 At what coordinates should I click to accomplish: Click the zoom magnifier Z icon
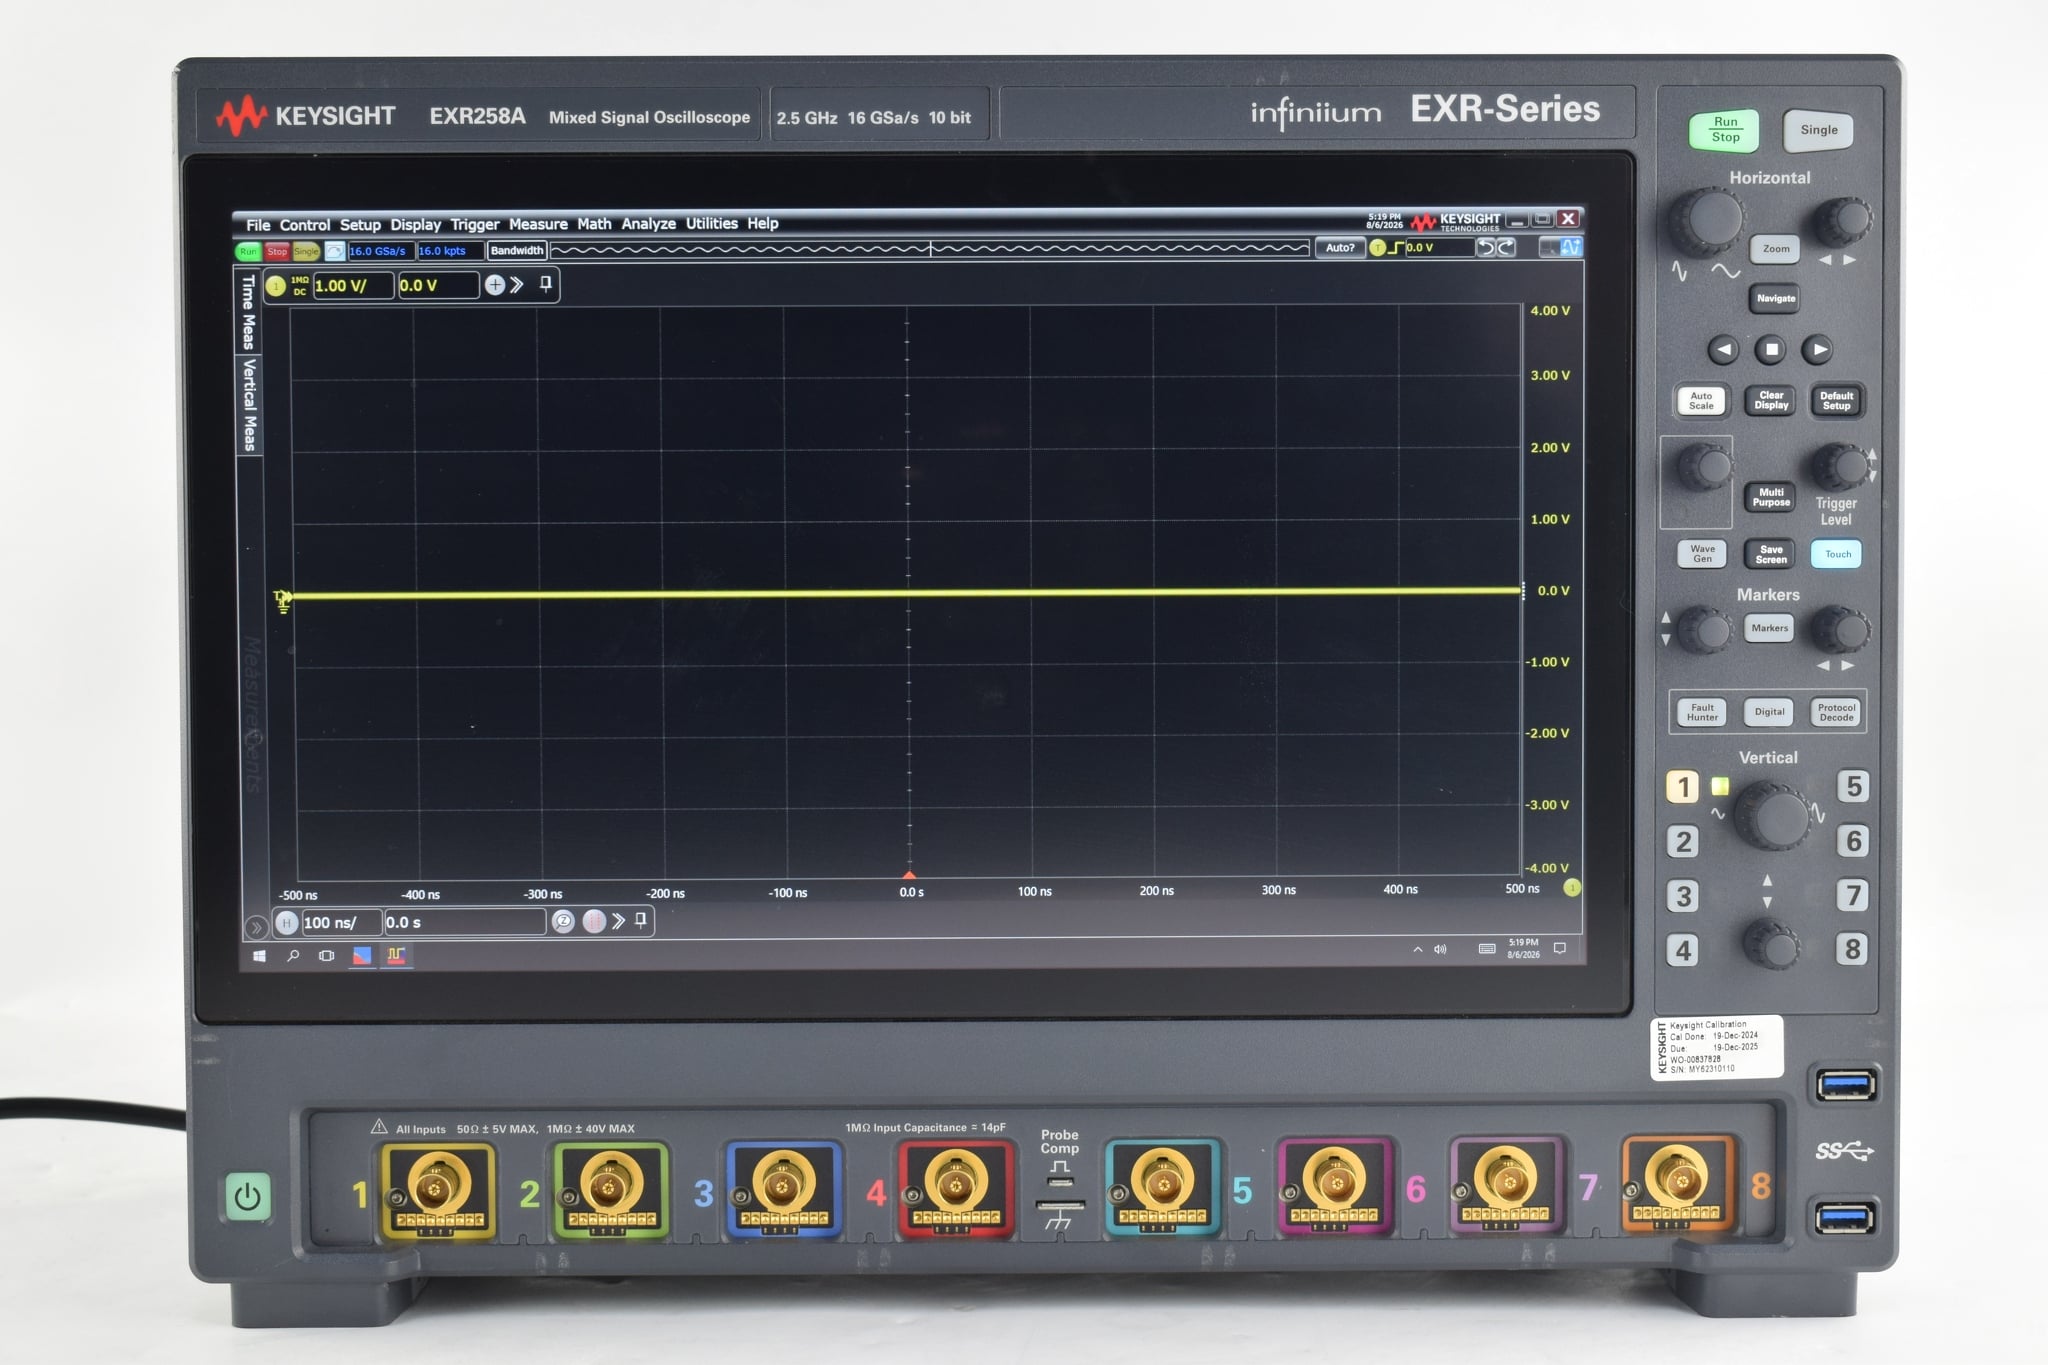pyautogui.click(x=563, y=921)
